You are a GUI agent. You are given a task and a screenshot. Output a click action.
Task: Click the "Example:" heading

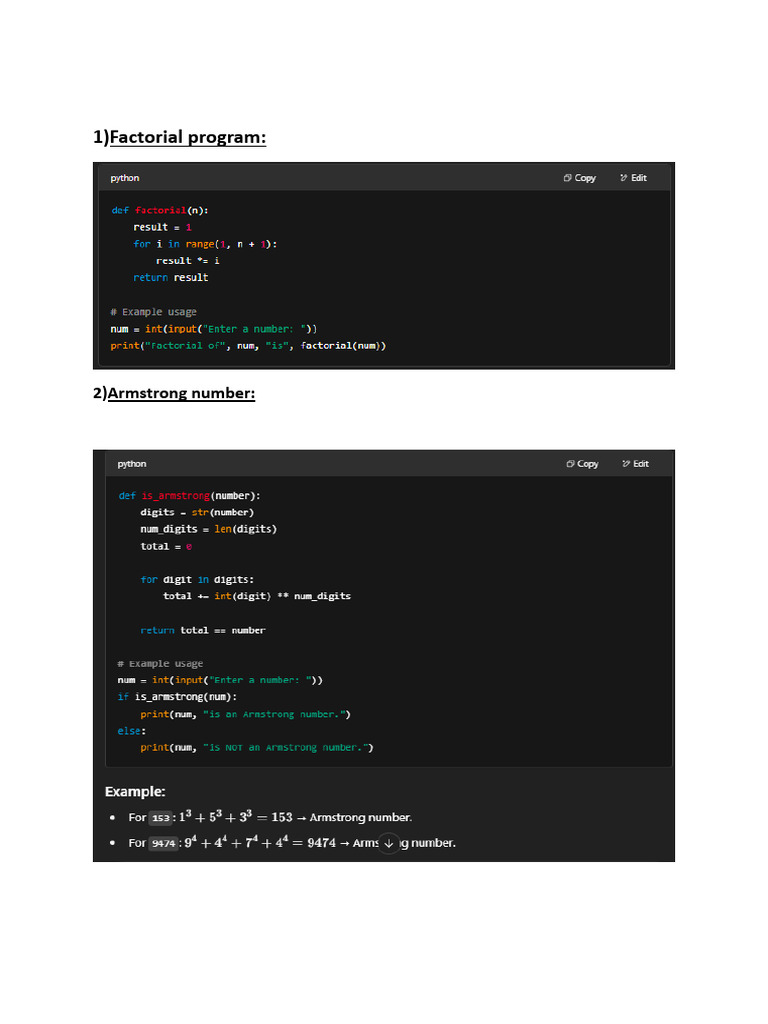(135, 791)
